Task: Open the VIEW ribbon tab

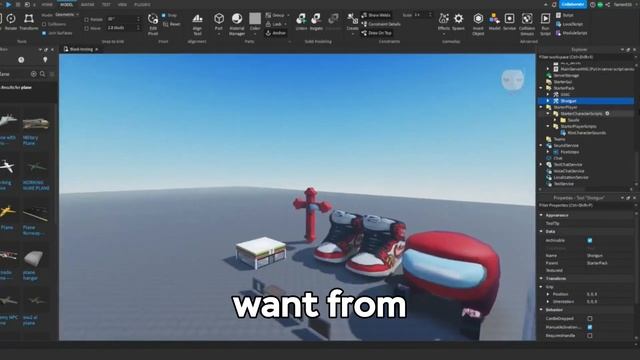Action: tap(122, 4)
